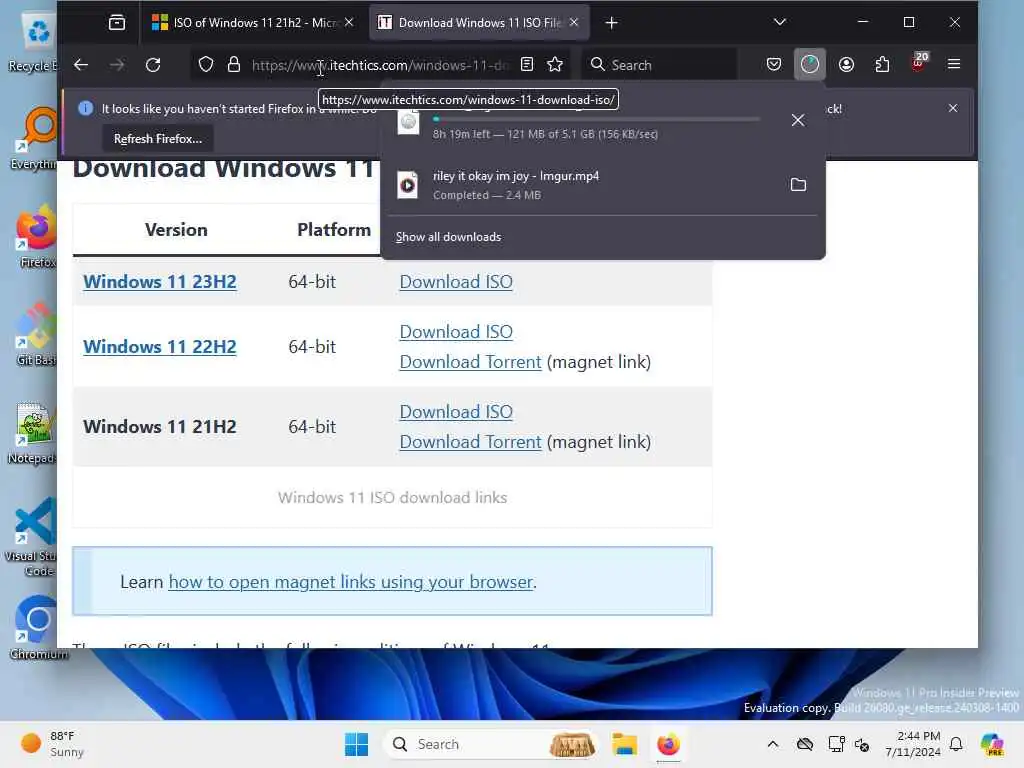1024x768 pixels.
Task: Click the Version column header
Action: pyautogui.click(x=176, y=230)
